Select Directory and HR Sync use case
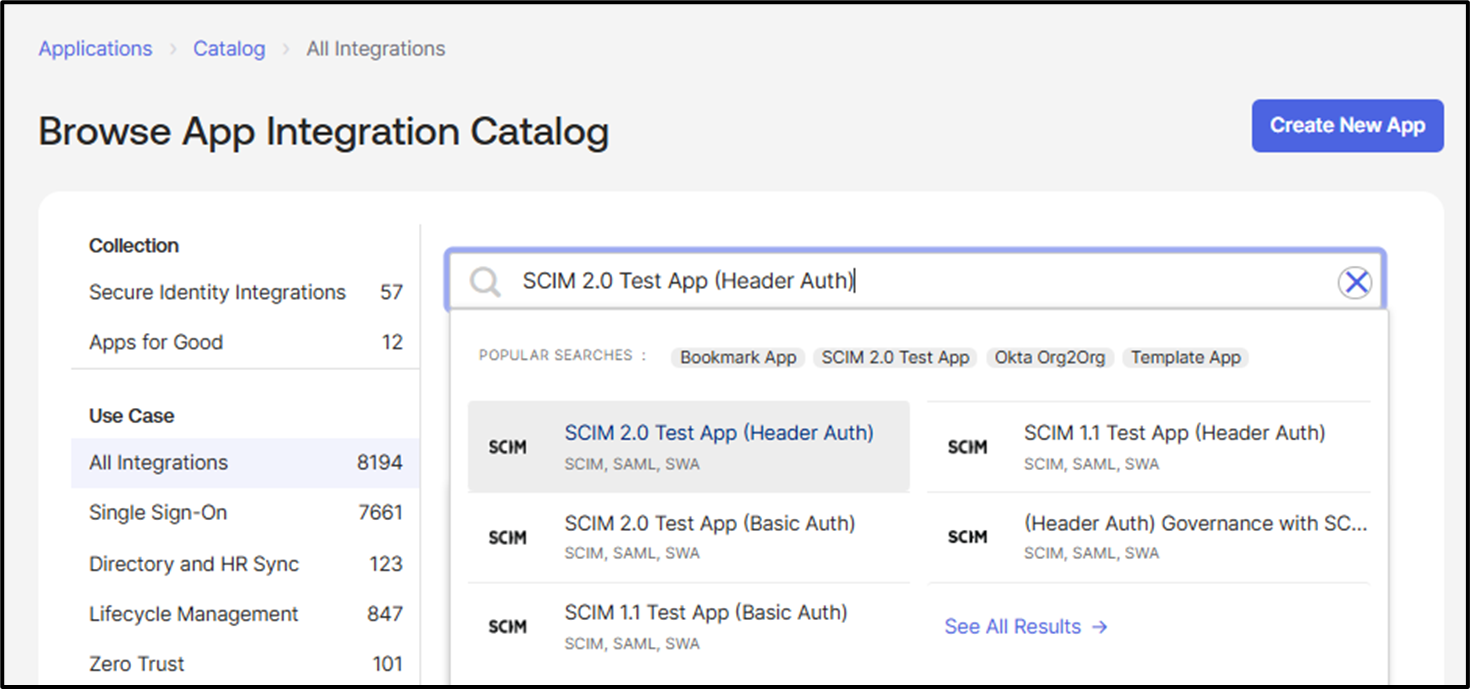 pos(245,564)
